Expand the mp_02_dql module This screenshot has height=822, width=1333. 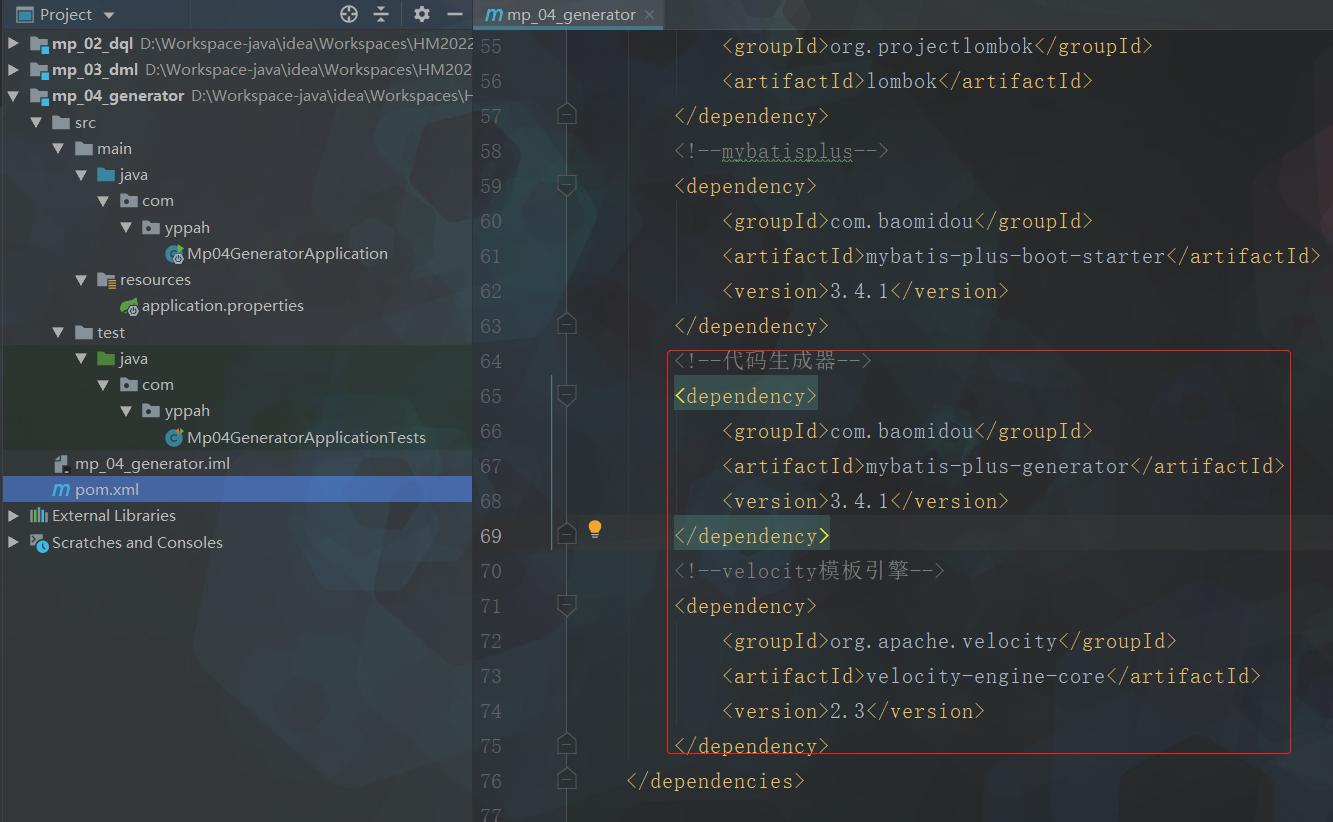[13, 44]
